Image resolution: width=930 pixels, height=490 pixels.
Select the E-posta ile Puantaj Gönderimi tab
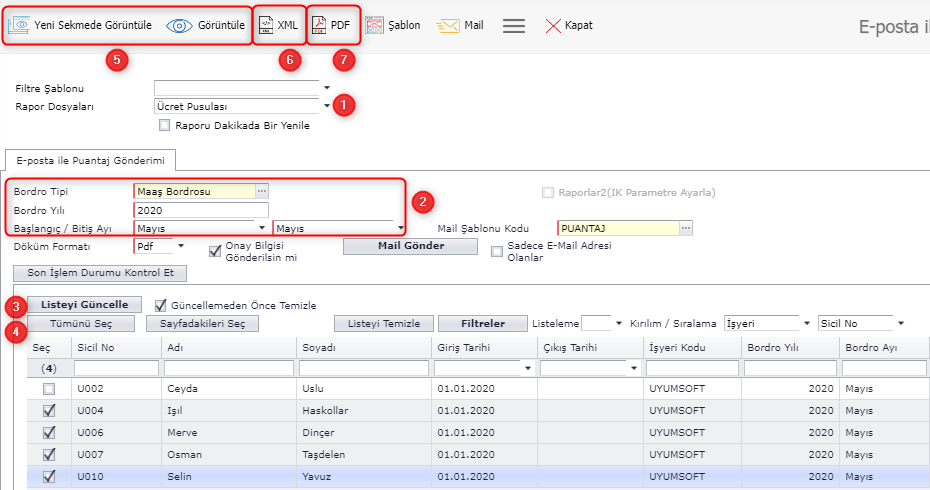91,159
